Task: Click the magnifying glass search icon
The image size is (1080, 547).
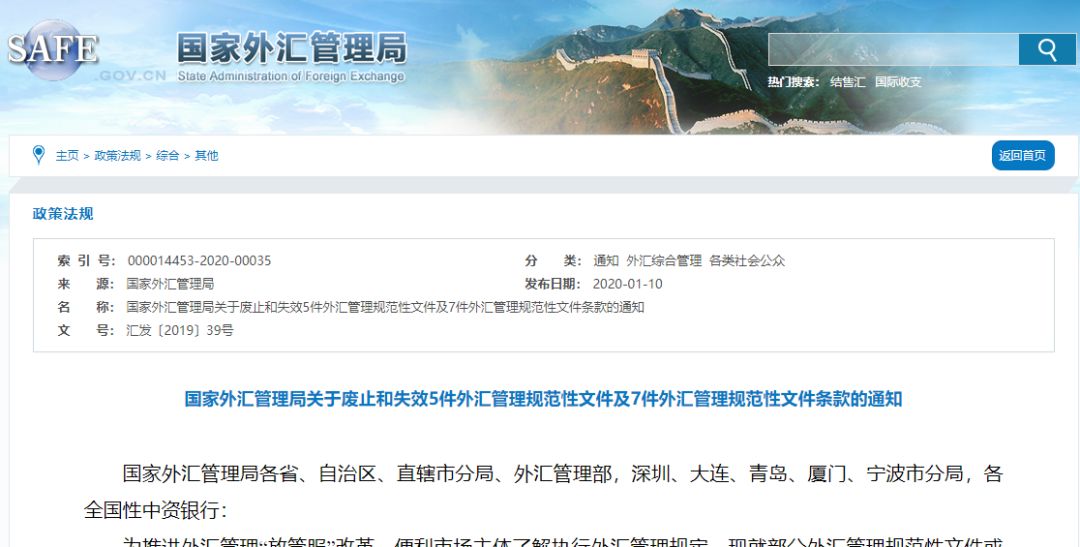Action: click(1047, 50)
